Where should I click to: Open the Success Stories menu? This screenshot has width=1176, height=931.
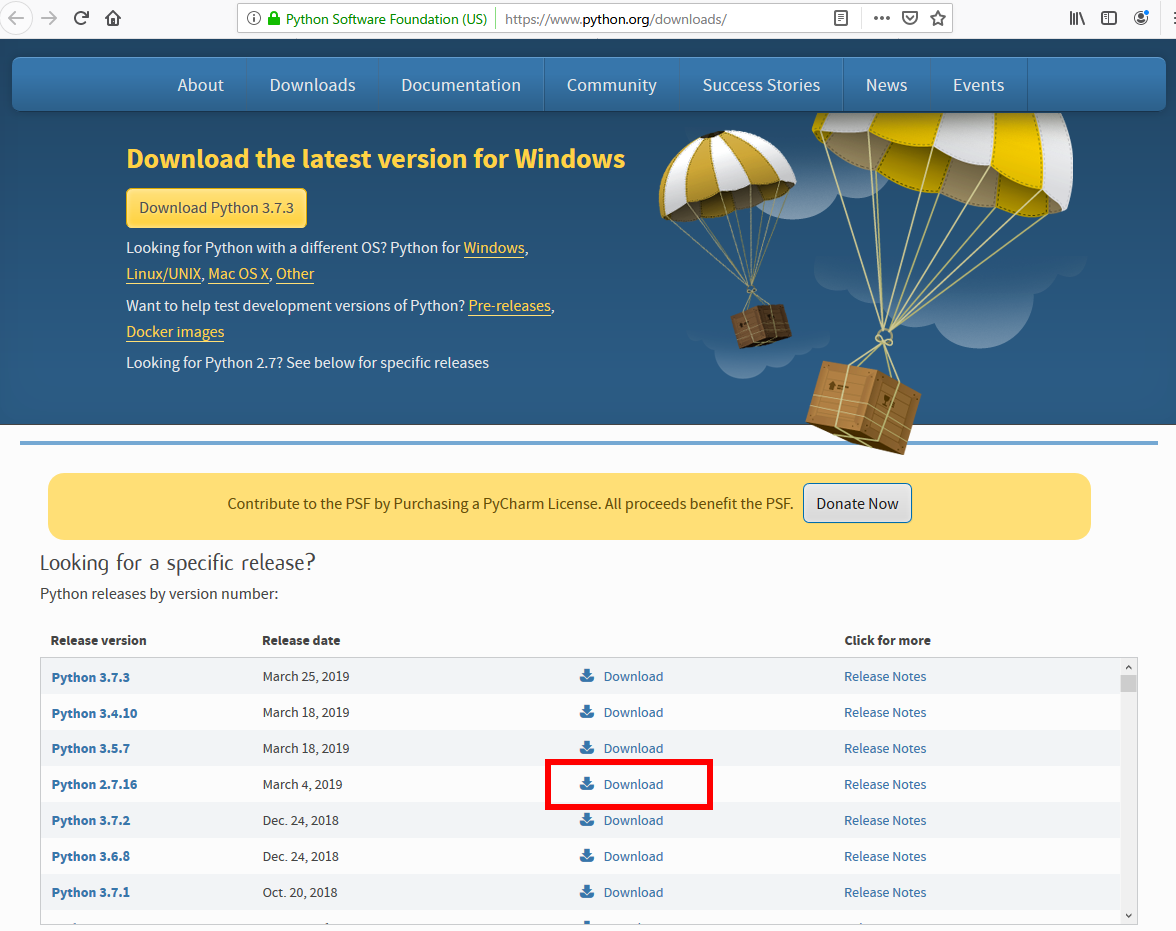click(761, 85)
